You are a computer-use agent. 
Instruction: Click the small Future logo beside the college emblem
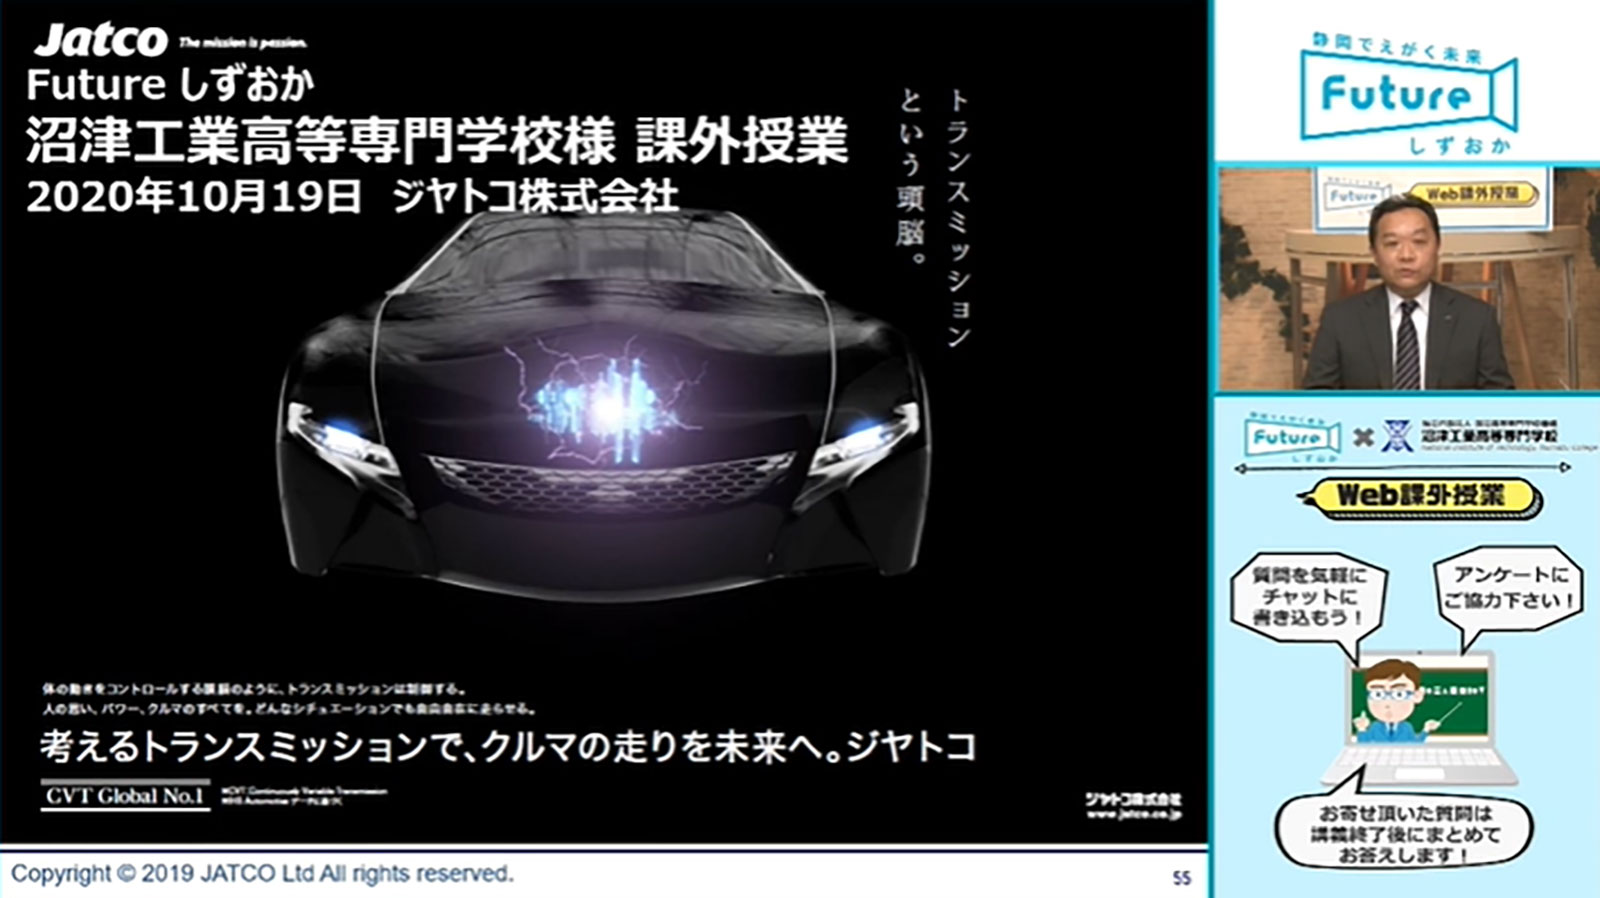1292,437
